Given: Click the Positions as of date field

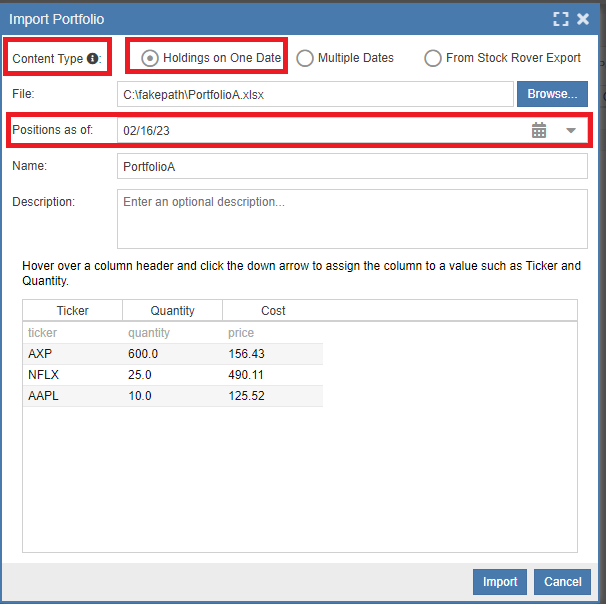Looking at the screenshot, I should coord(320,130).
